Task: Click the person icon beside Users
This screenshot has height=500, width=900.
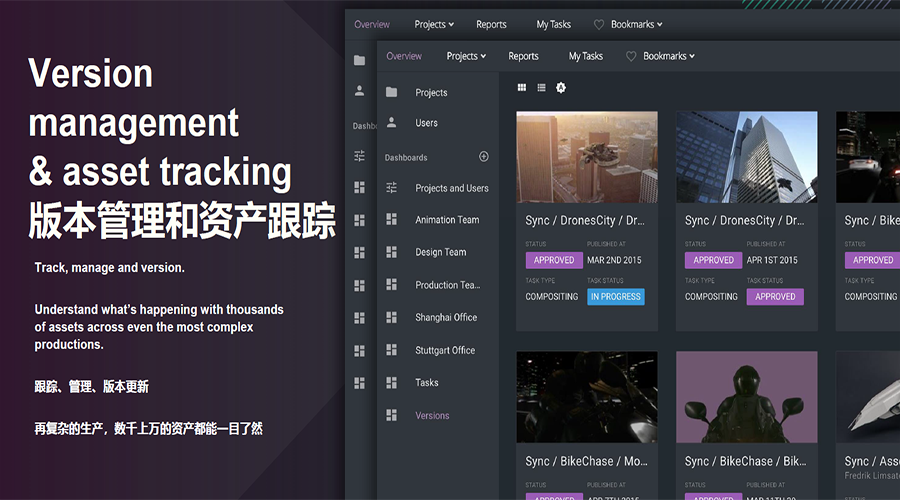Action: (x=391, y=122)
